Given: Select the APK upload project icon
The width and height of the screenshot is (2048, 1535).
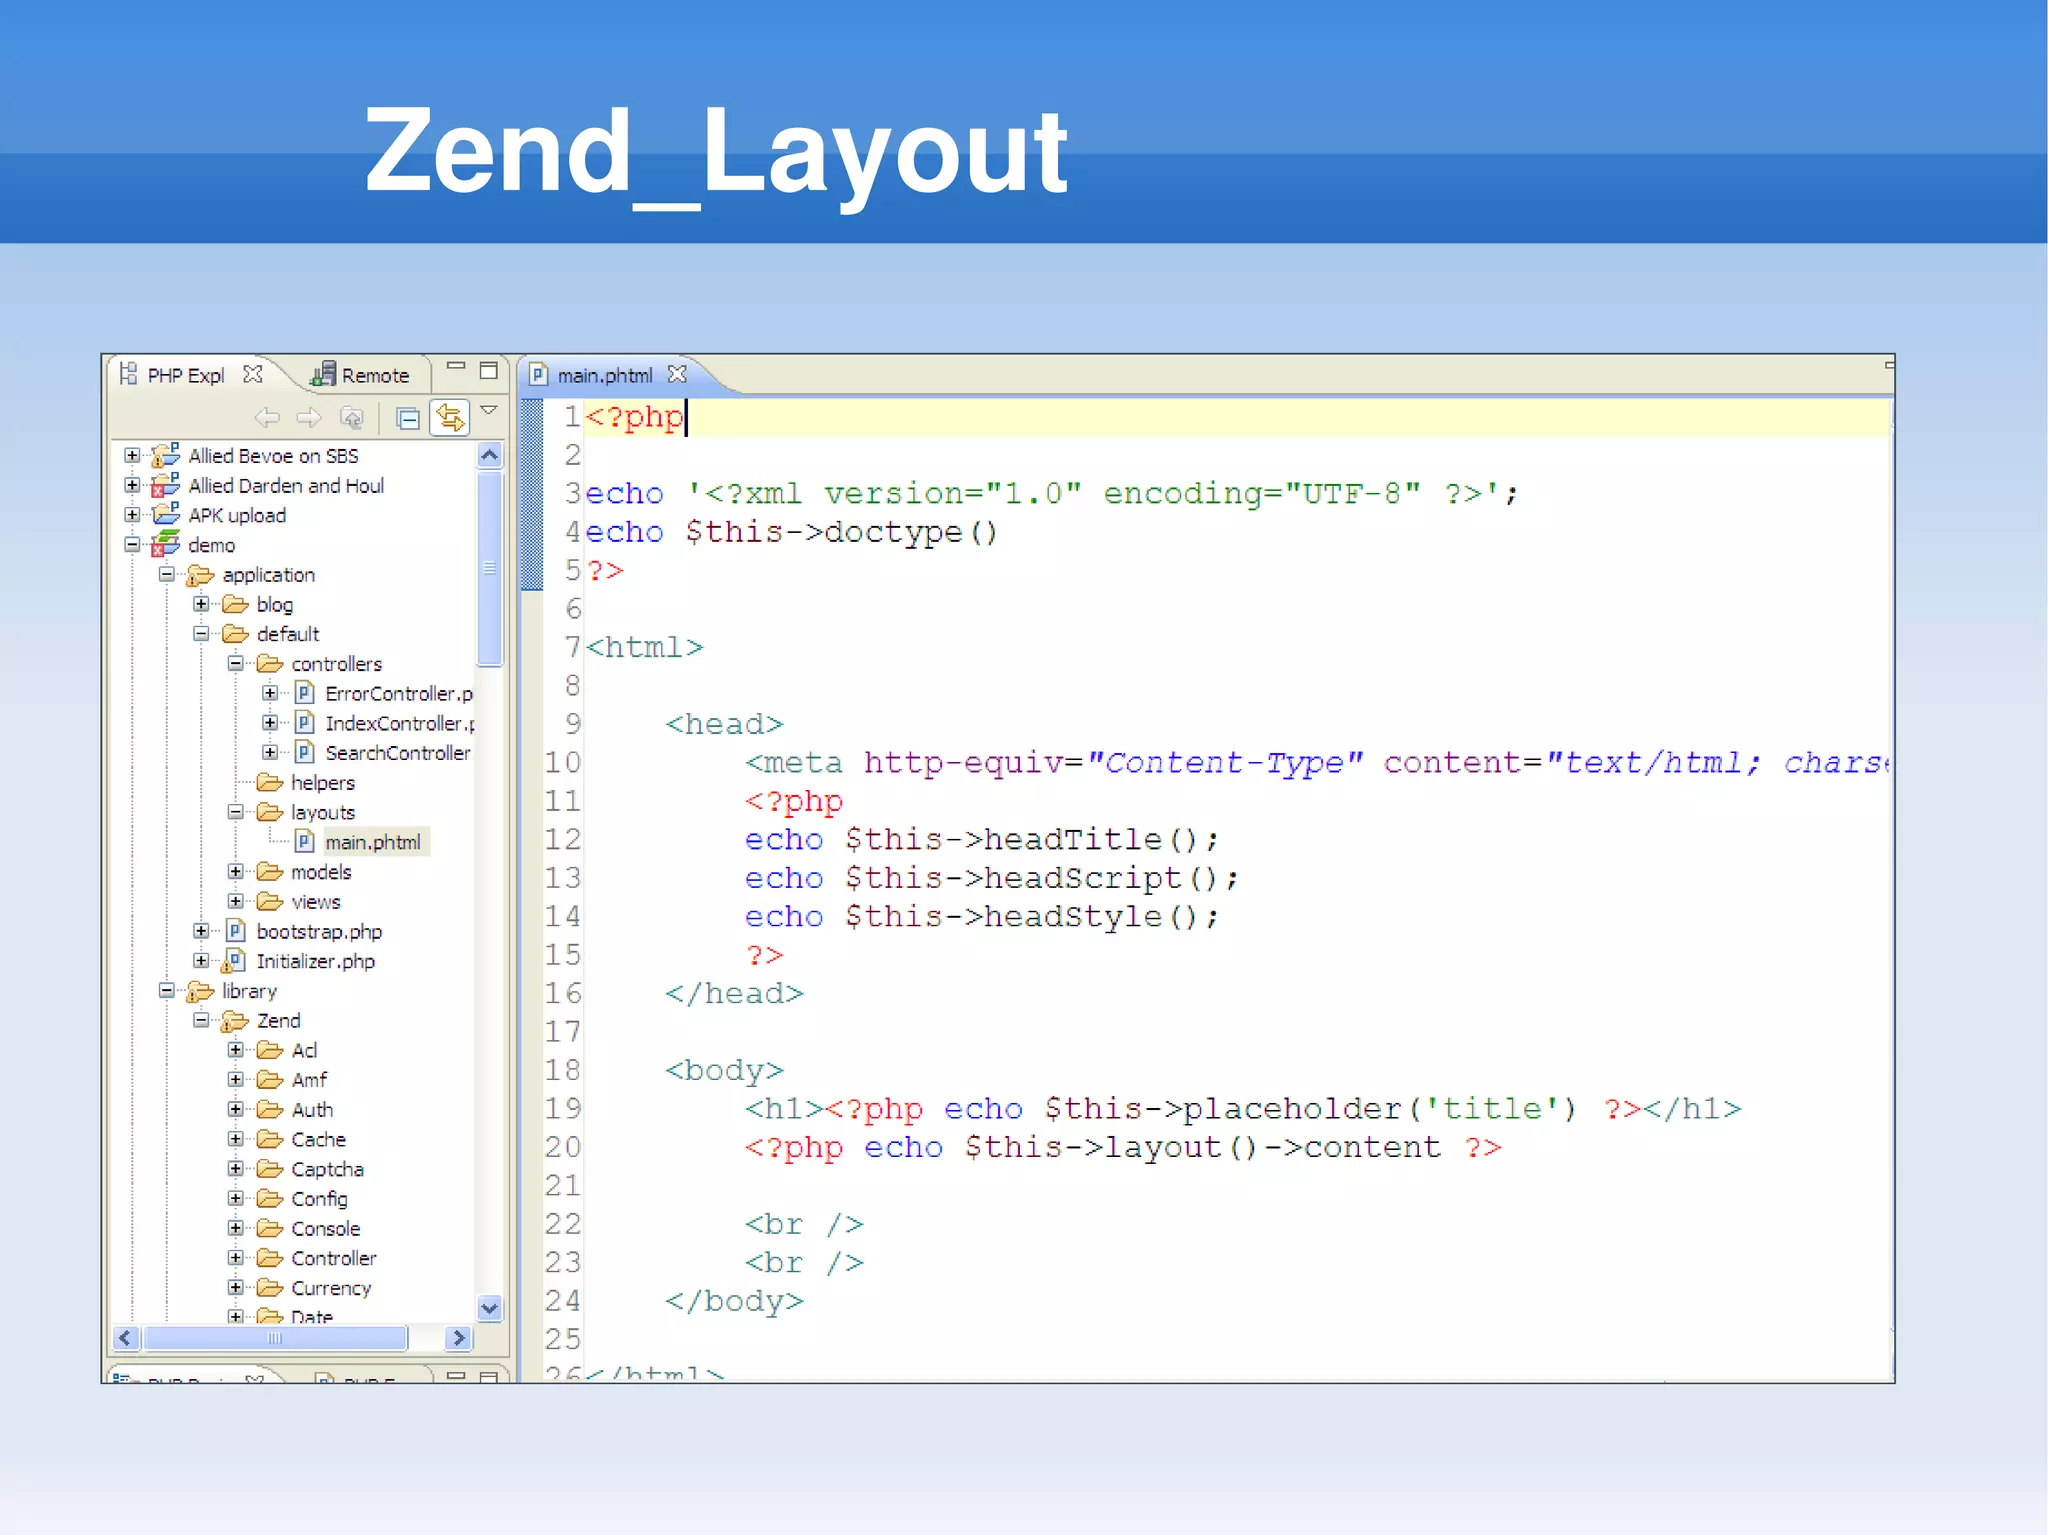Looking at the screenshot, I should 165,514.
